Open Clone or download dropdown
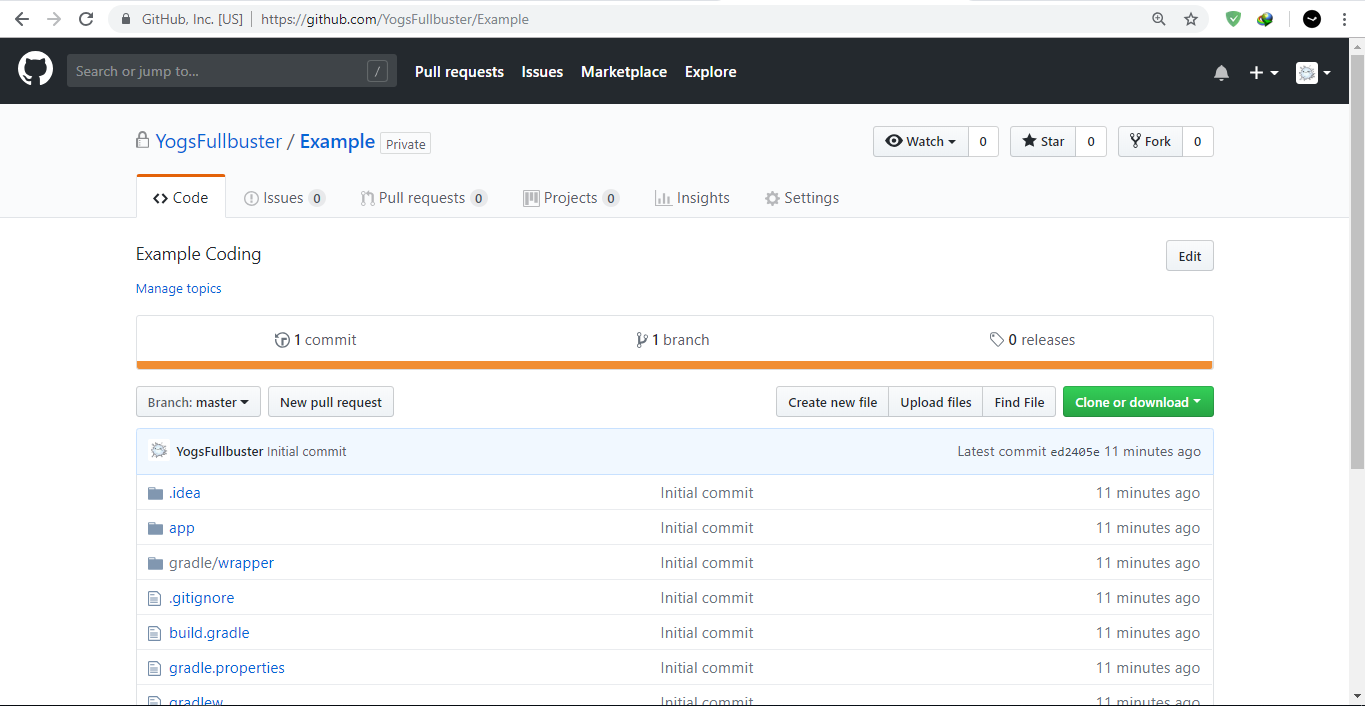Image resolution: width=1365 pixels, height=706 pixels. (1137, 402)
